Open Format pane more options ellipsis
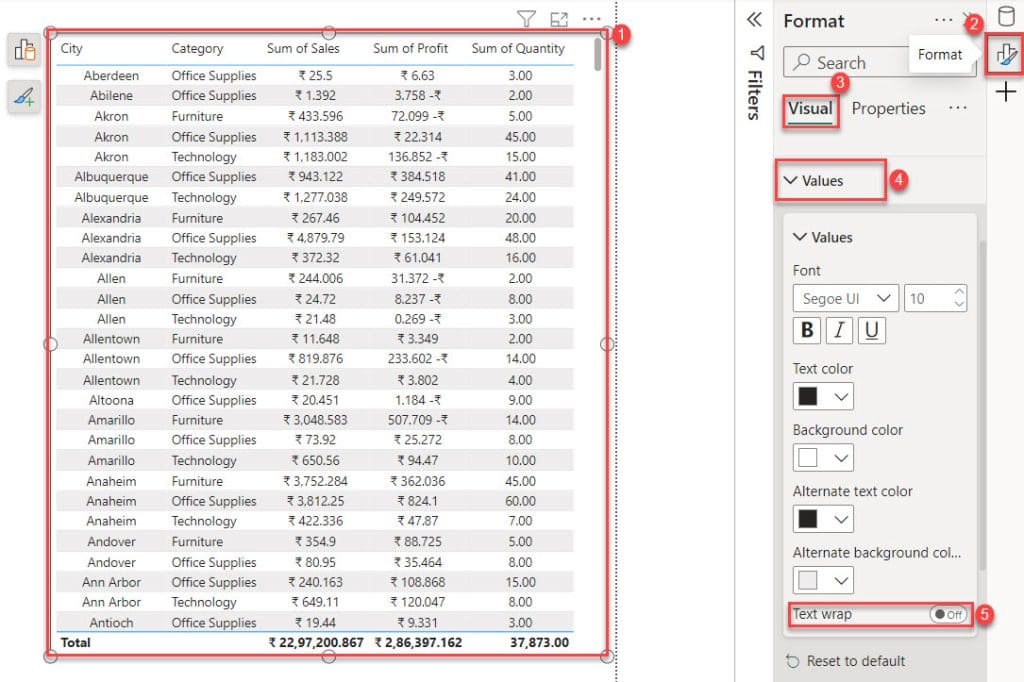The height and width of the screenshot is (682, 1024). coord(943,20)
